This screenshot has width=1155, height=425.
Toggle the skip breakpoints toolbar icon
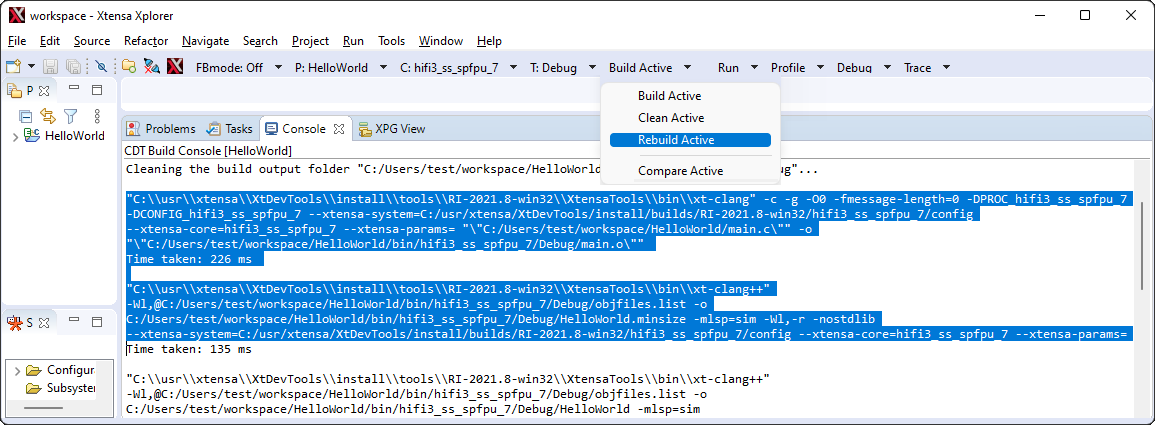pyautogui.click(x=101, y=67)
